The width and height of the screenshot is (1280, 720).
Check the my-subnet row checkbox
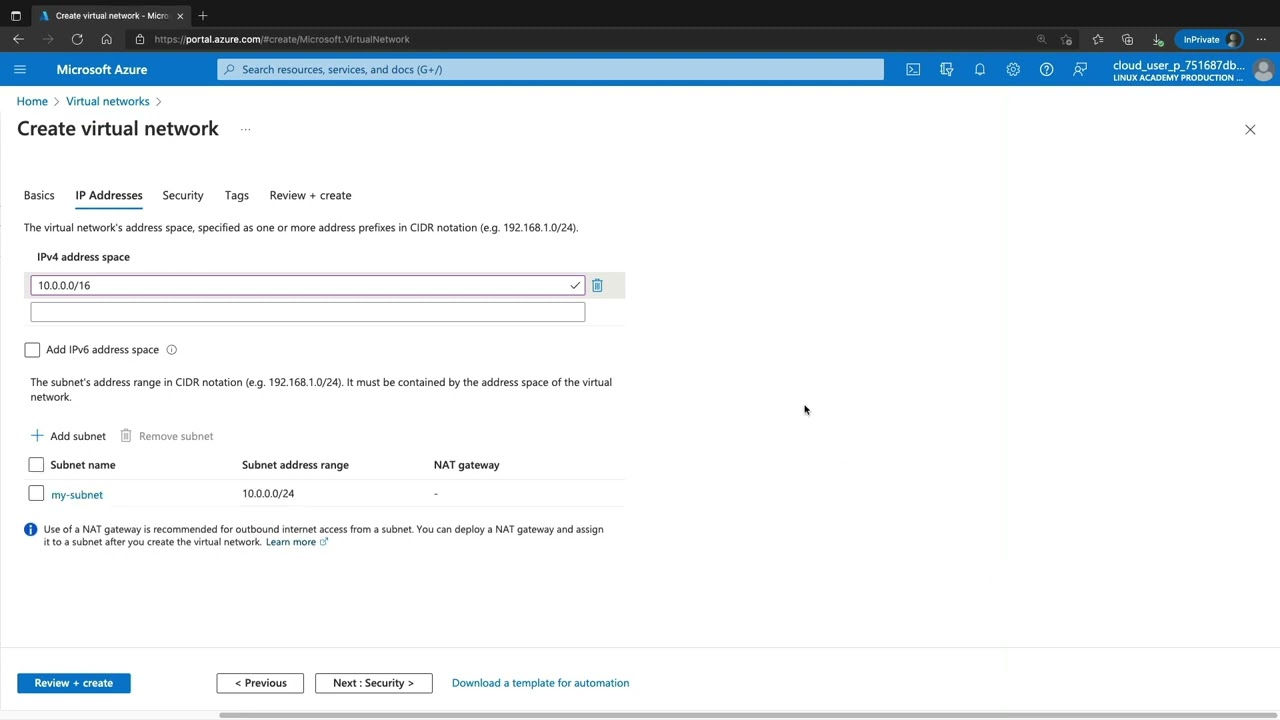[x=36, y=493]
